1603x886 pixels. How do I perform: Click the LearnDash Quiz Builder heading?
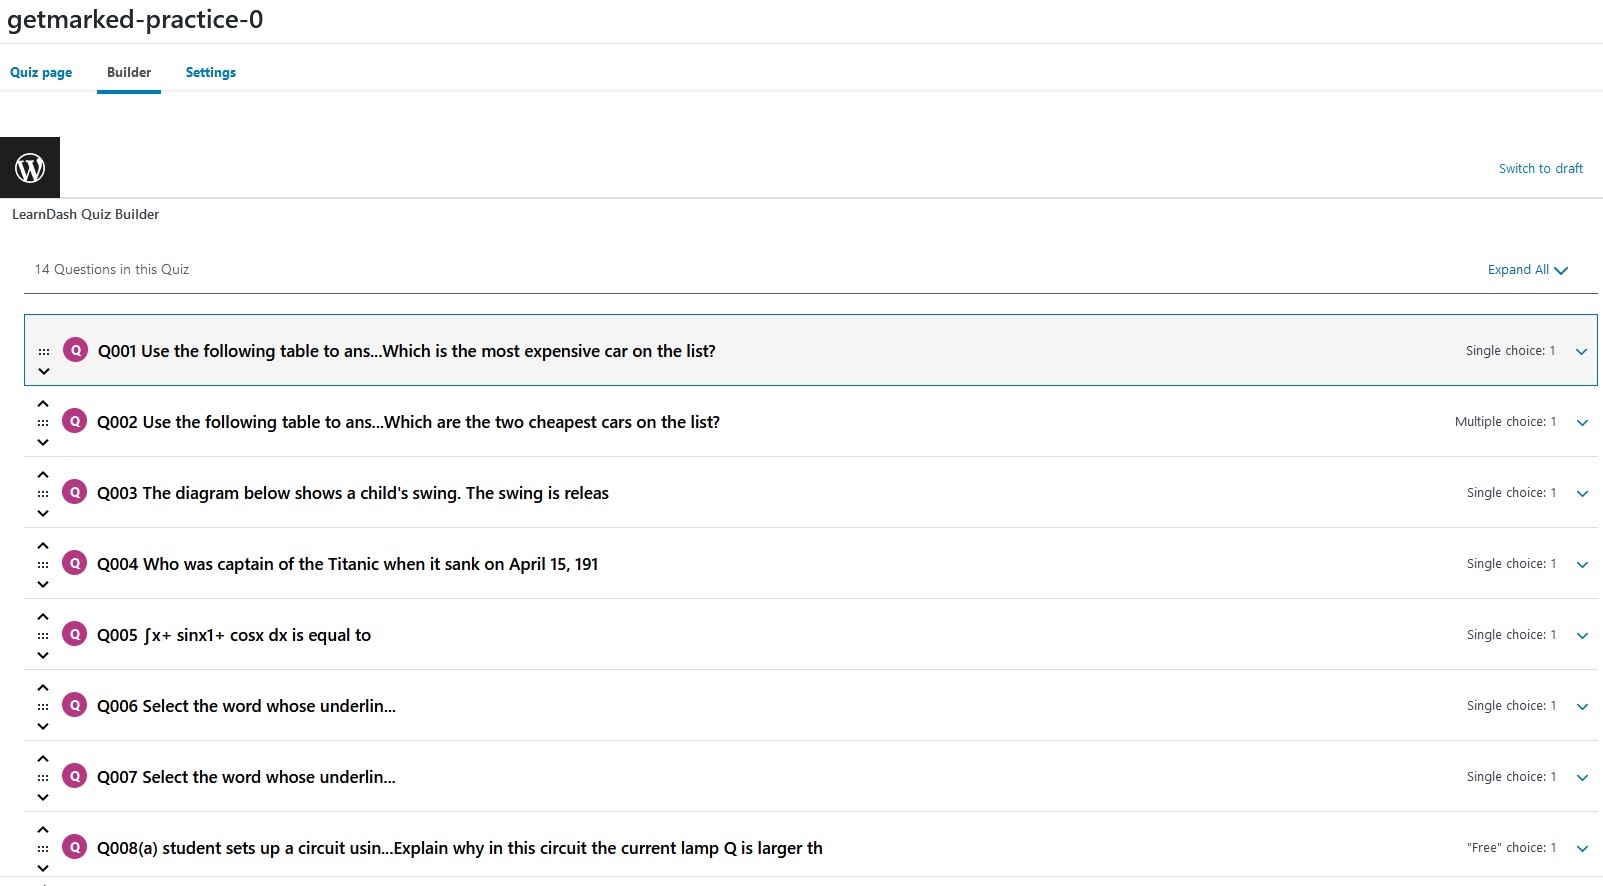(85, 214)
